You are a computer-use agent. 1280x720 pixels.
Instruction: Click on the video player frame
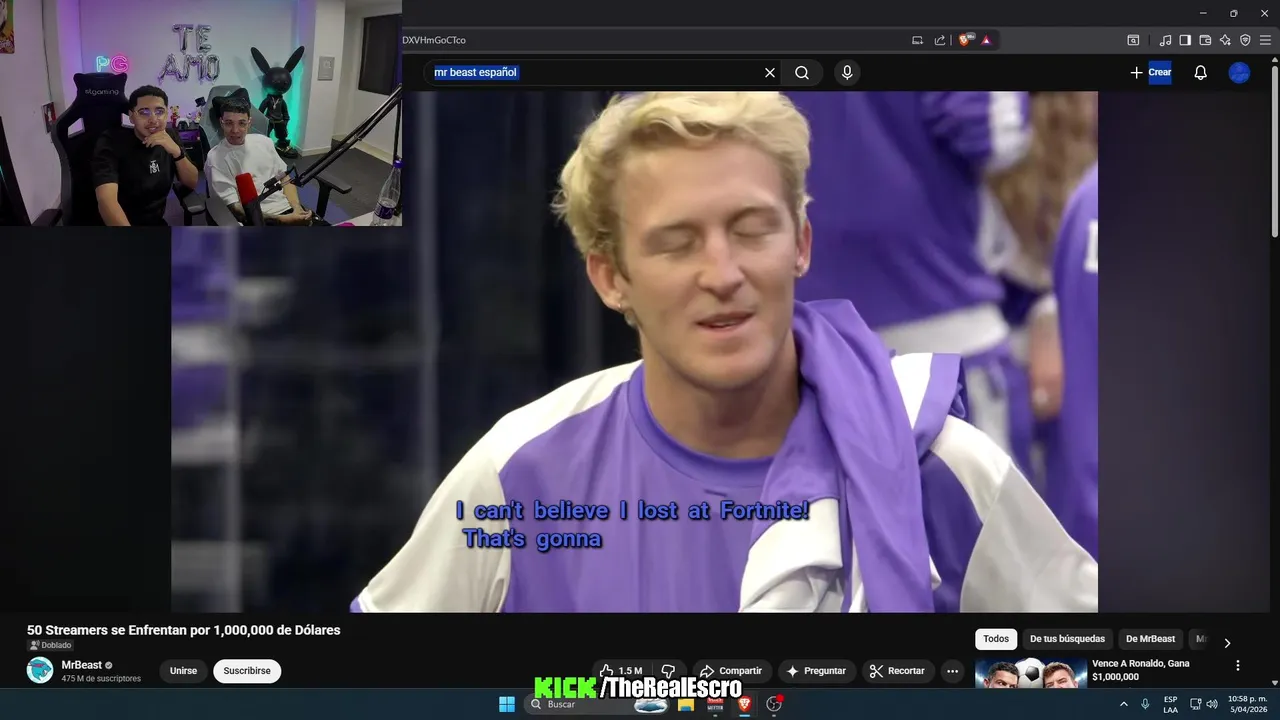pyautogui.click(x=634, y=352)
